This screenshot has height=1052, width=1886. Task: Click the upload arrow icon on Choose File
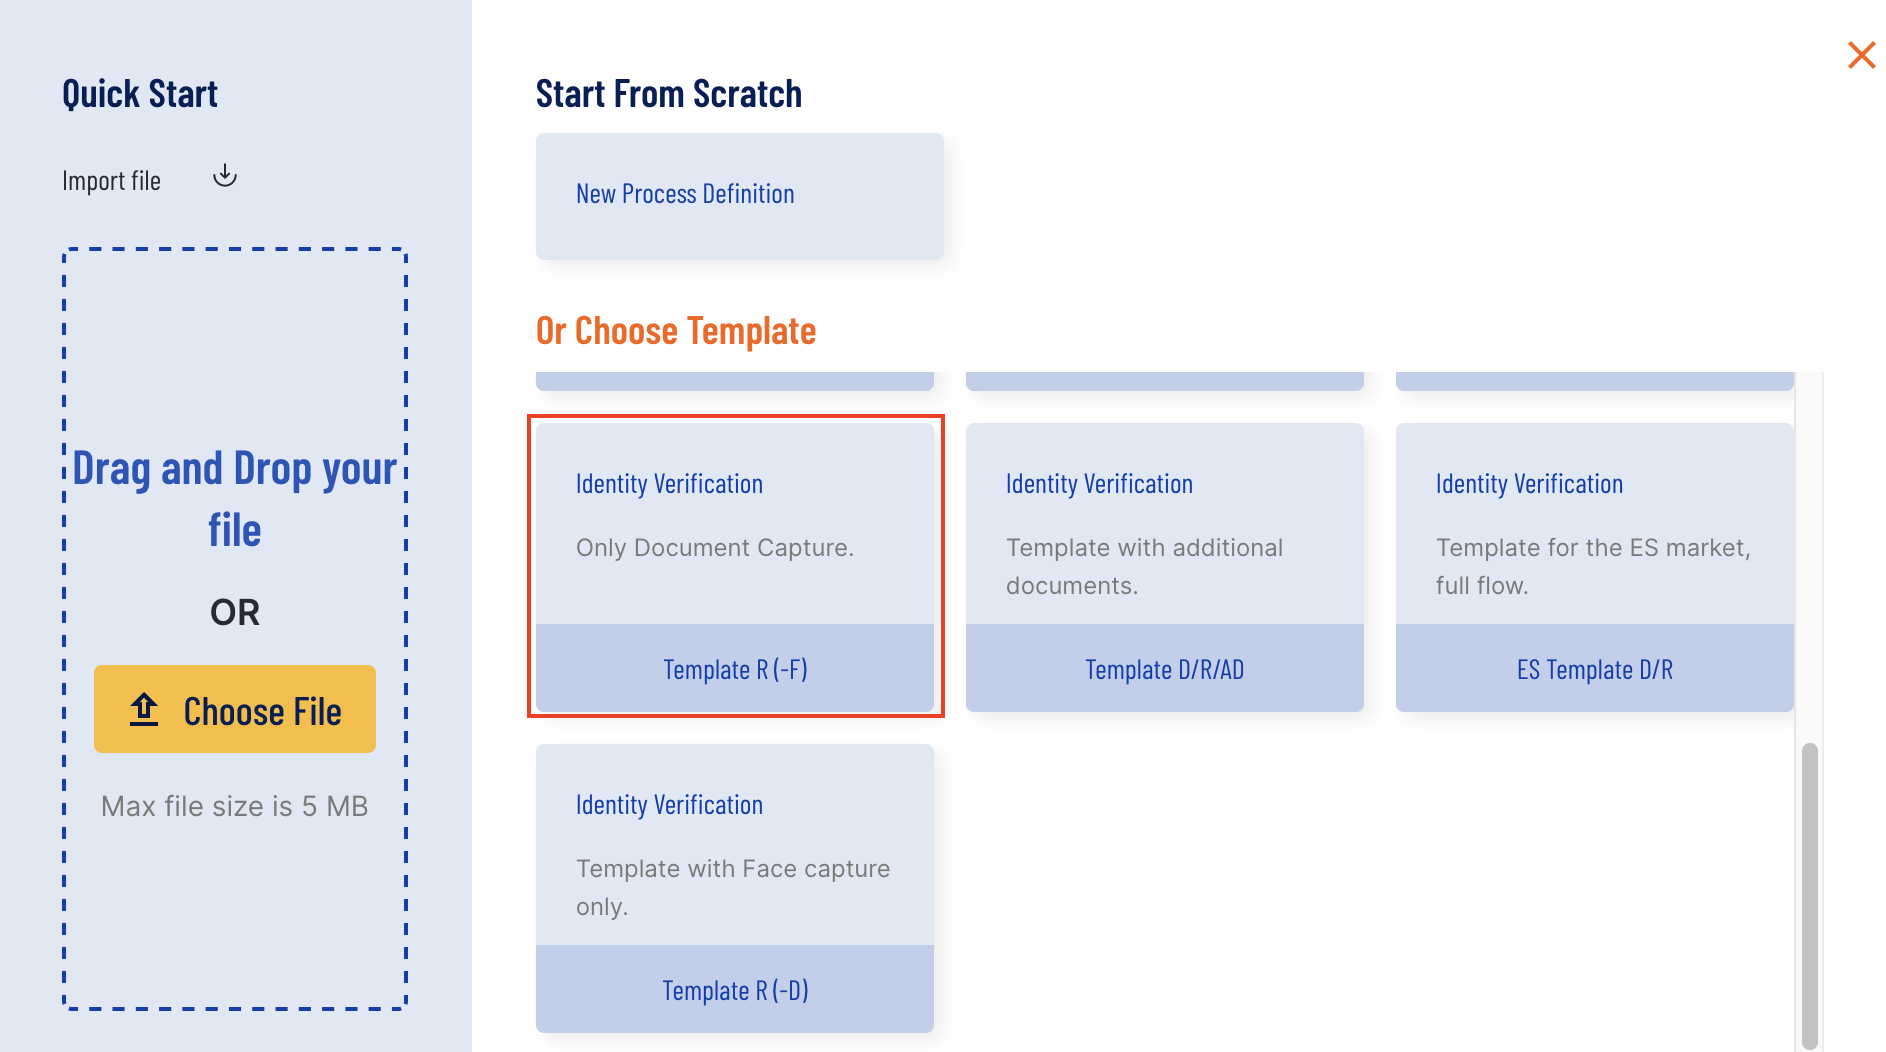(x=144, y=710)
